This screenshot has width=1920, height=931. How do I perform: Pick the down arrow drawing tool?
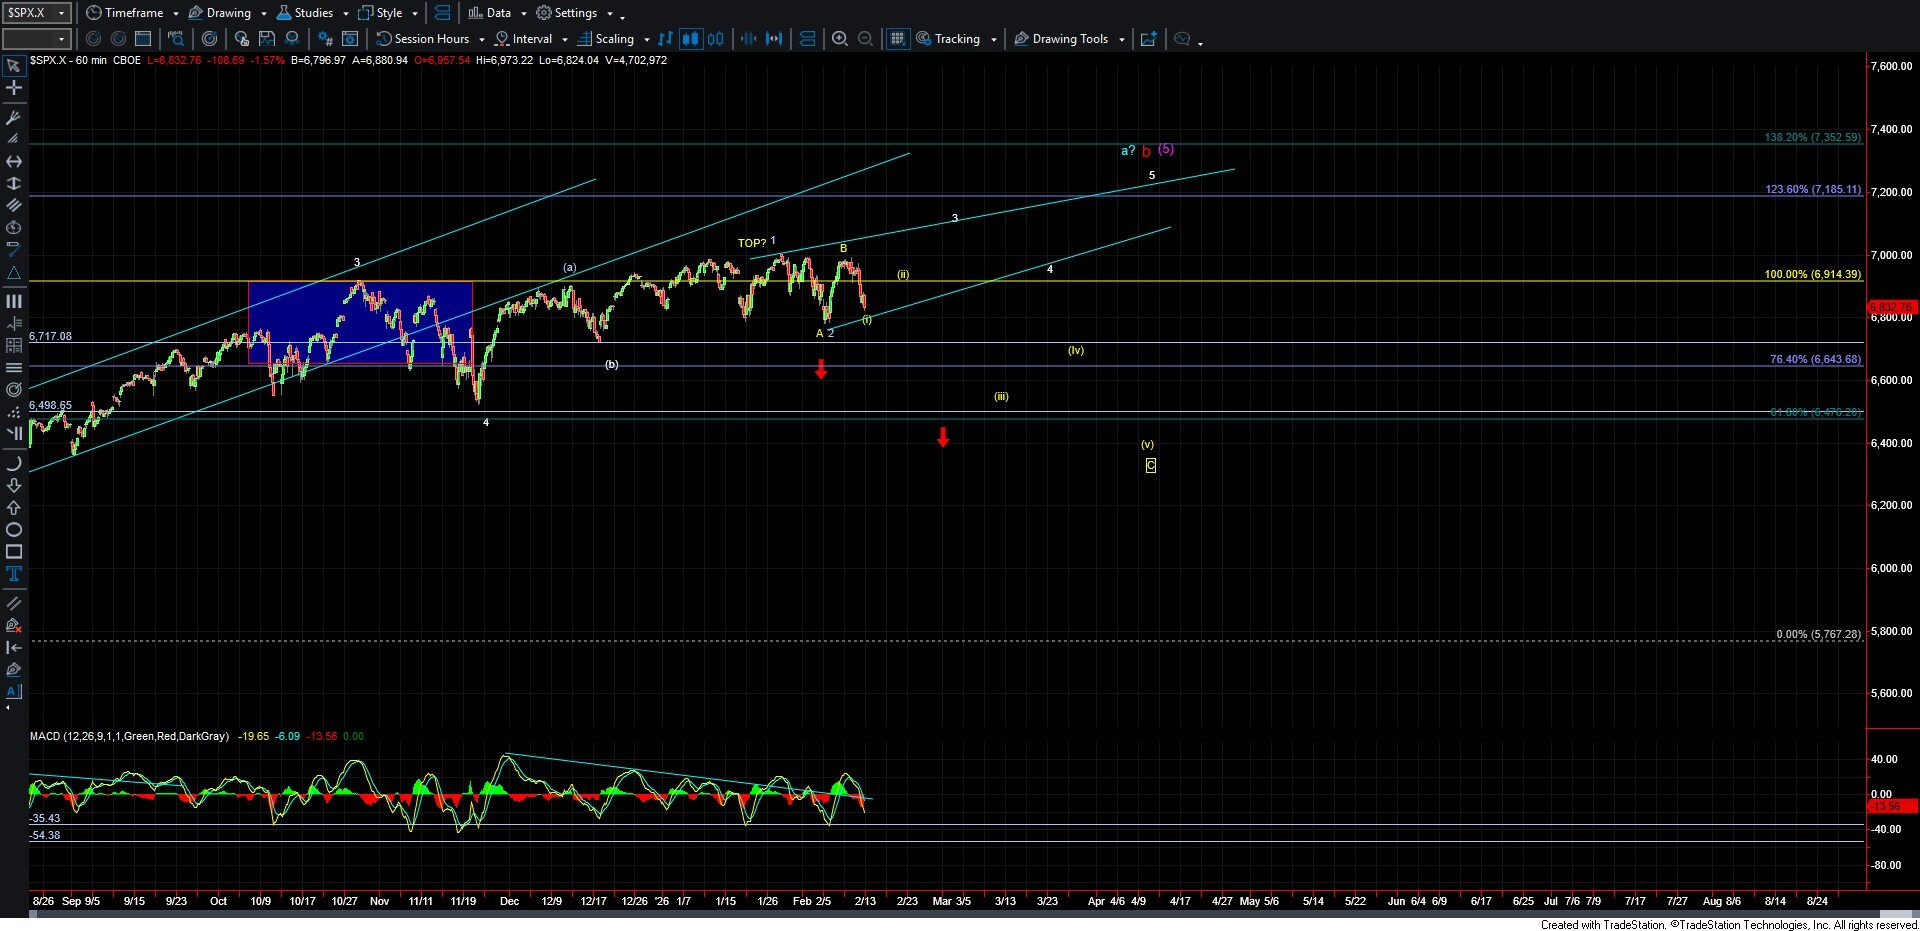tap(14, 486)
